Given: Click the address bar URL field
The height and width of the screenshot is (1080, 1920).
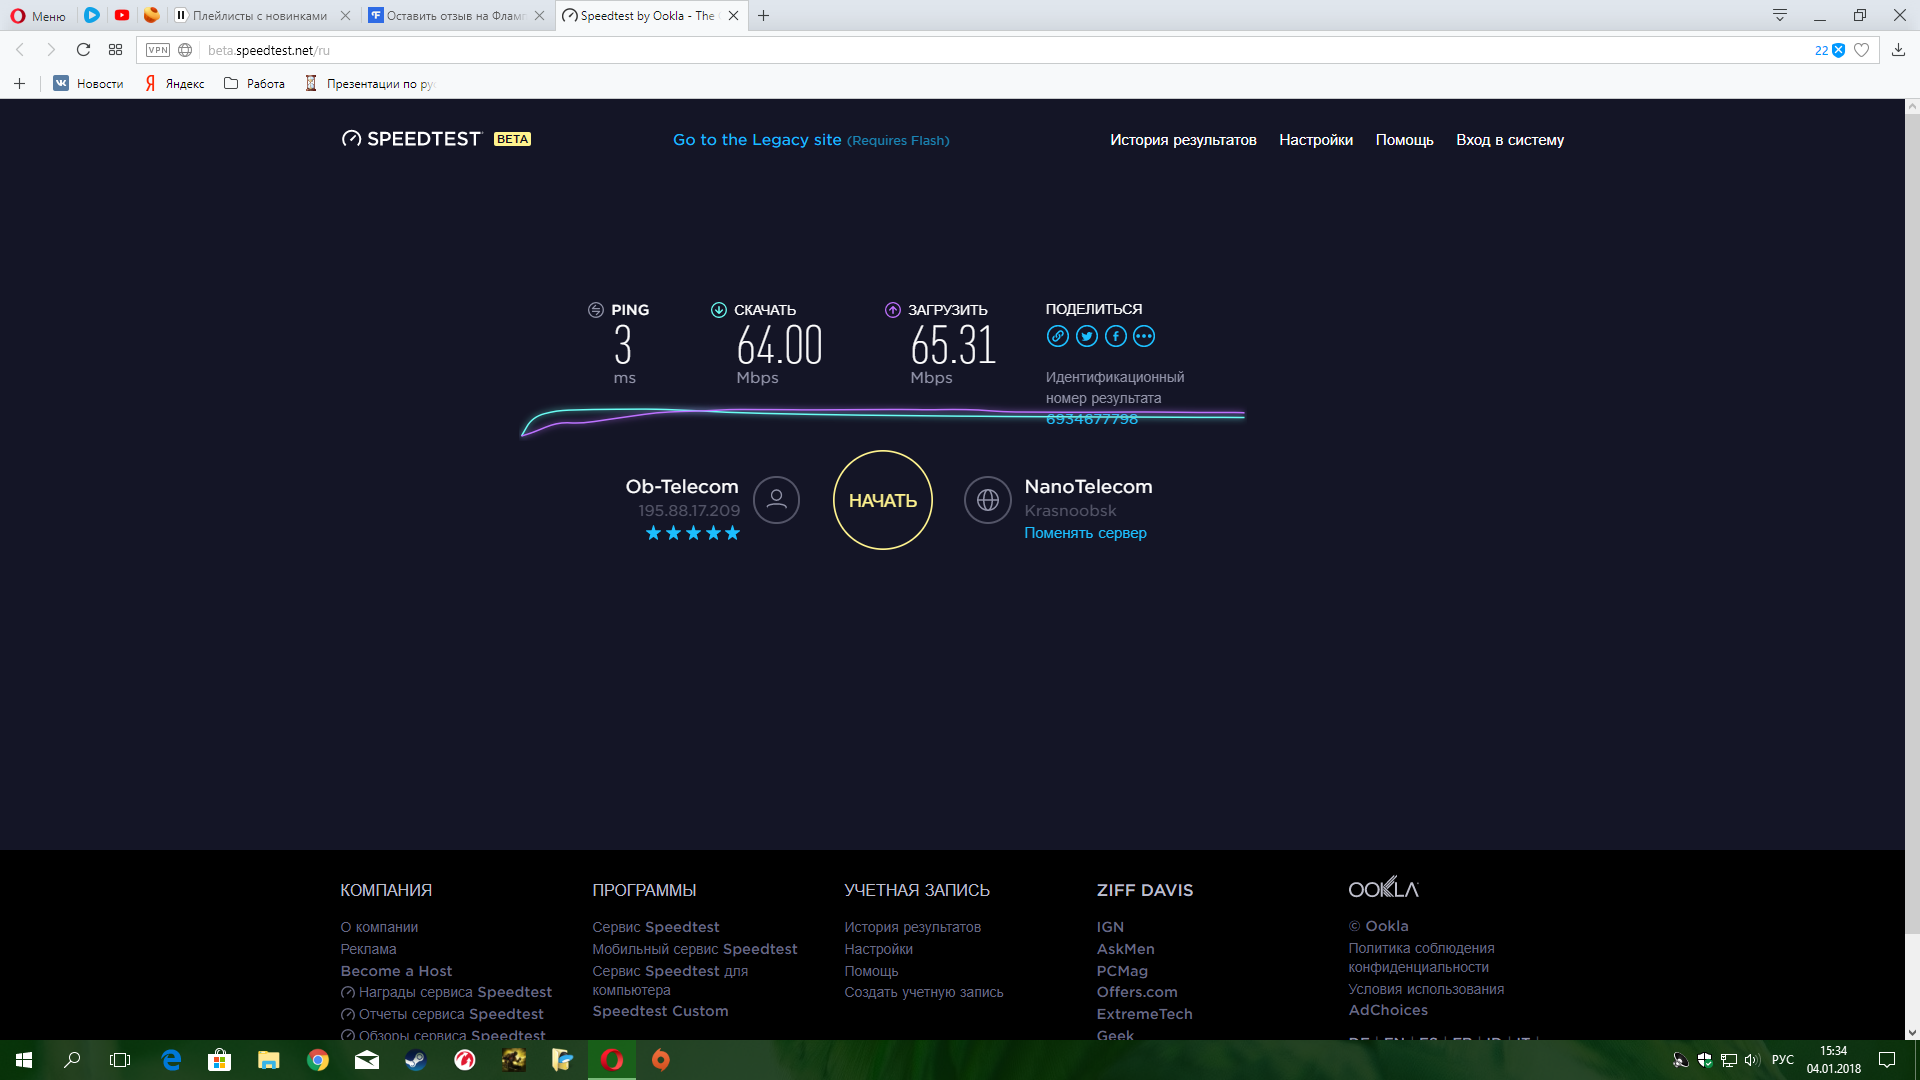Looking at the screenshot, I should [1000, 50].
